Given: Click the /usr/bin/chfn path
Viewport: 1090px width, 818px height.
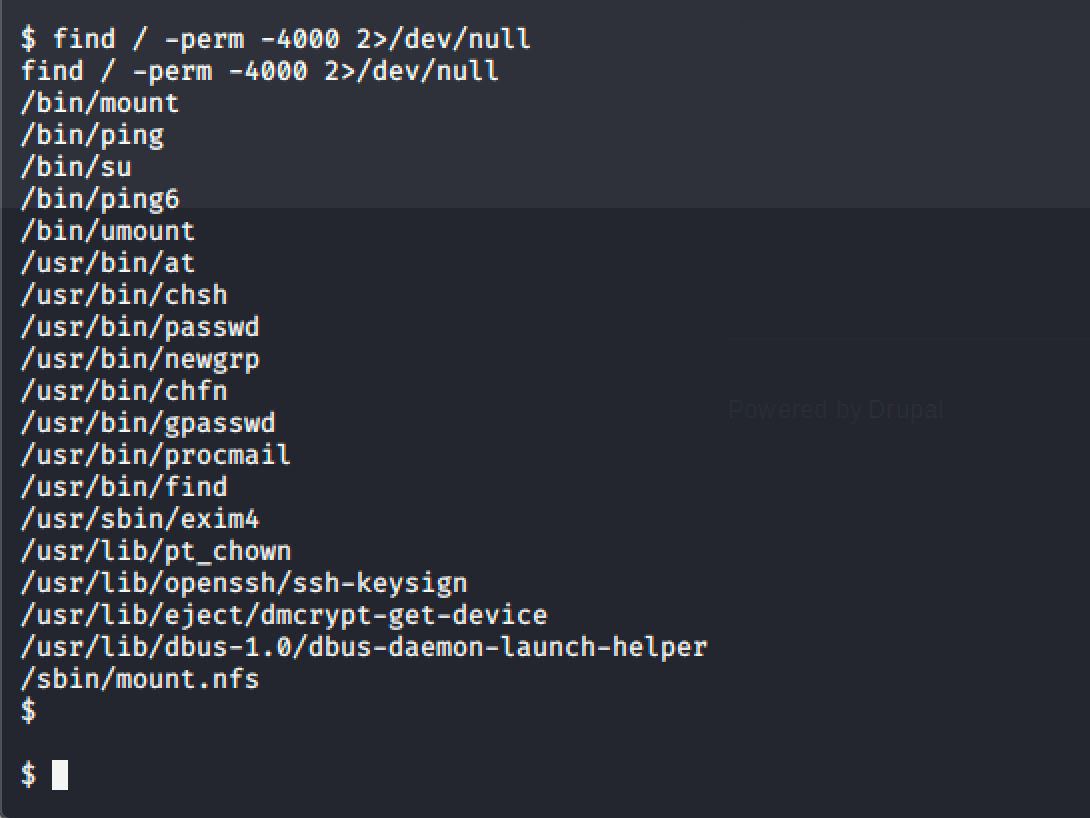Looking at the screenshot, I should (x=124, y=391).
